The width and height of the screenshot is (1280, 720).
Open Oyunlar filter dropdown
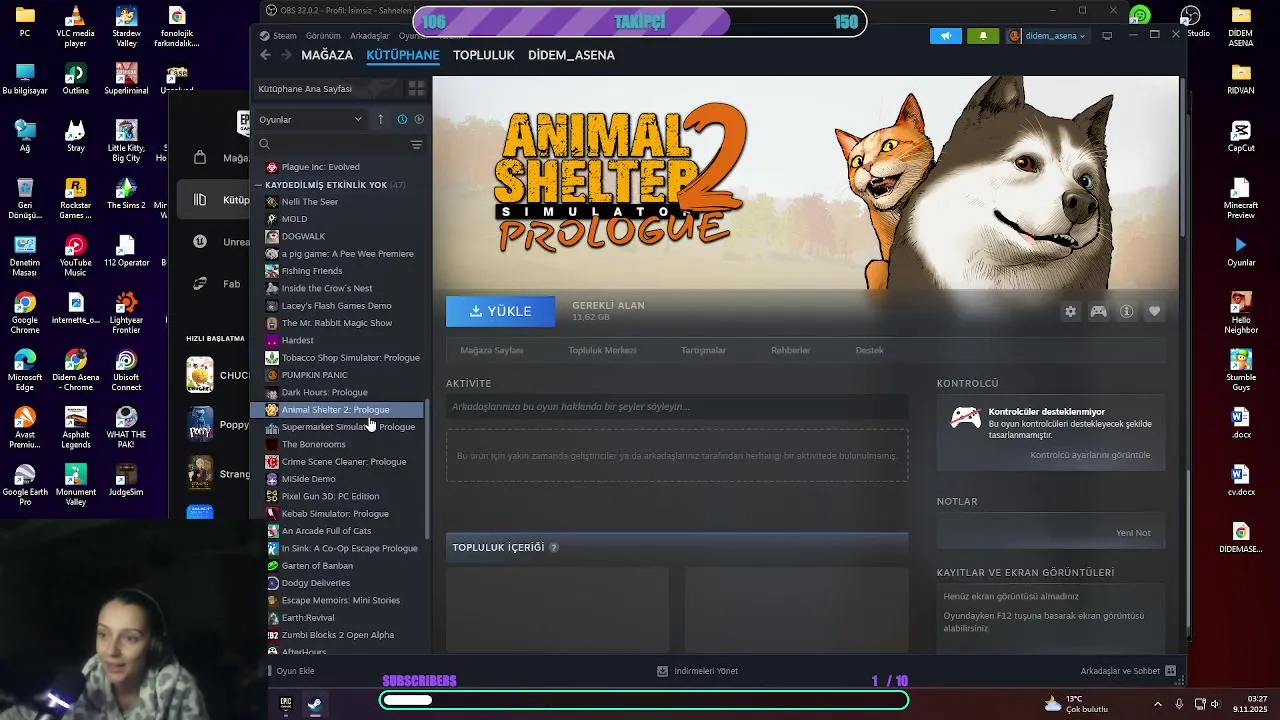pos(310,119)
